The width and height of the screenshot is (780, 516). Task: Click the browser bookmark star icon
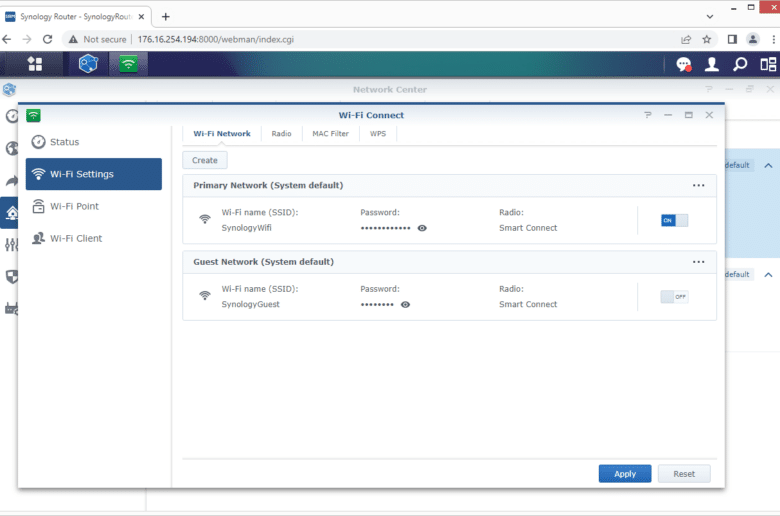tap(706, 39)
